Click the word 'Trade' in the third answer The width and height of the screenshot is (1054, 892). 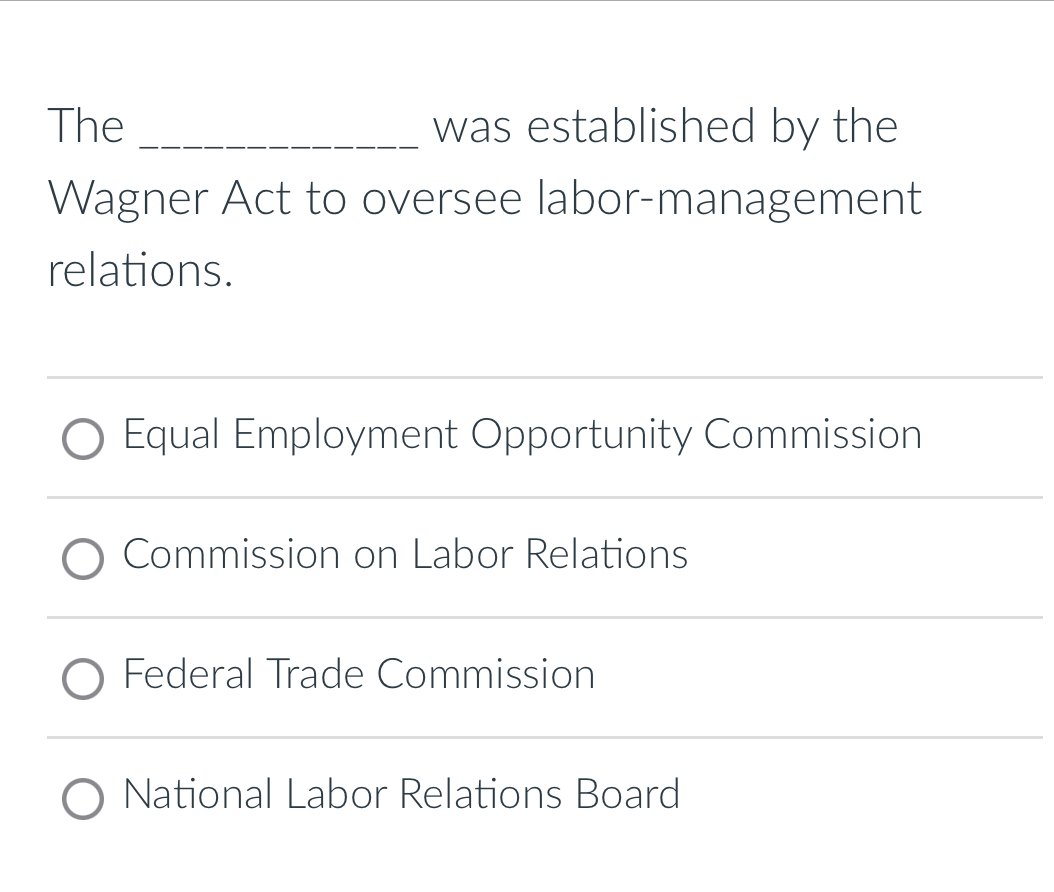[x=315, y=674]
